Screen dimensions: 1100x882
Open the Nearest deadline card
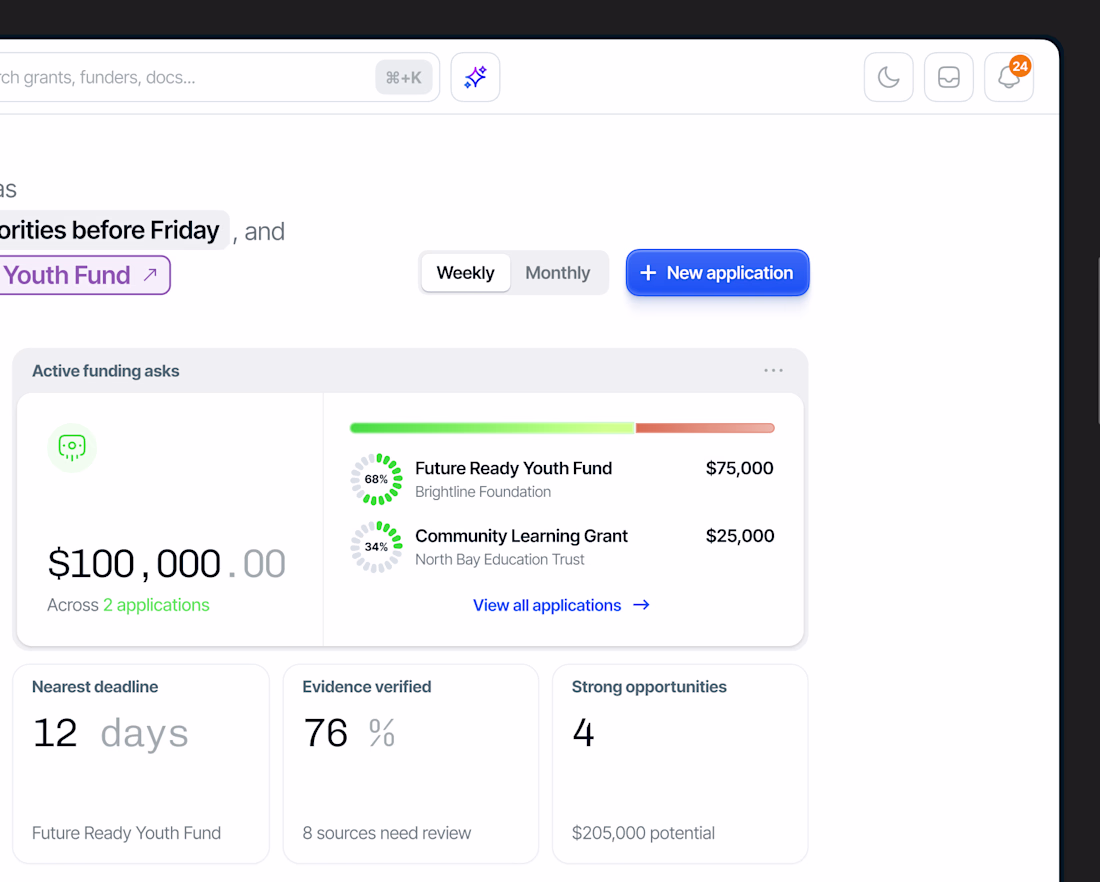(141, 764)
